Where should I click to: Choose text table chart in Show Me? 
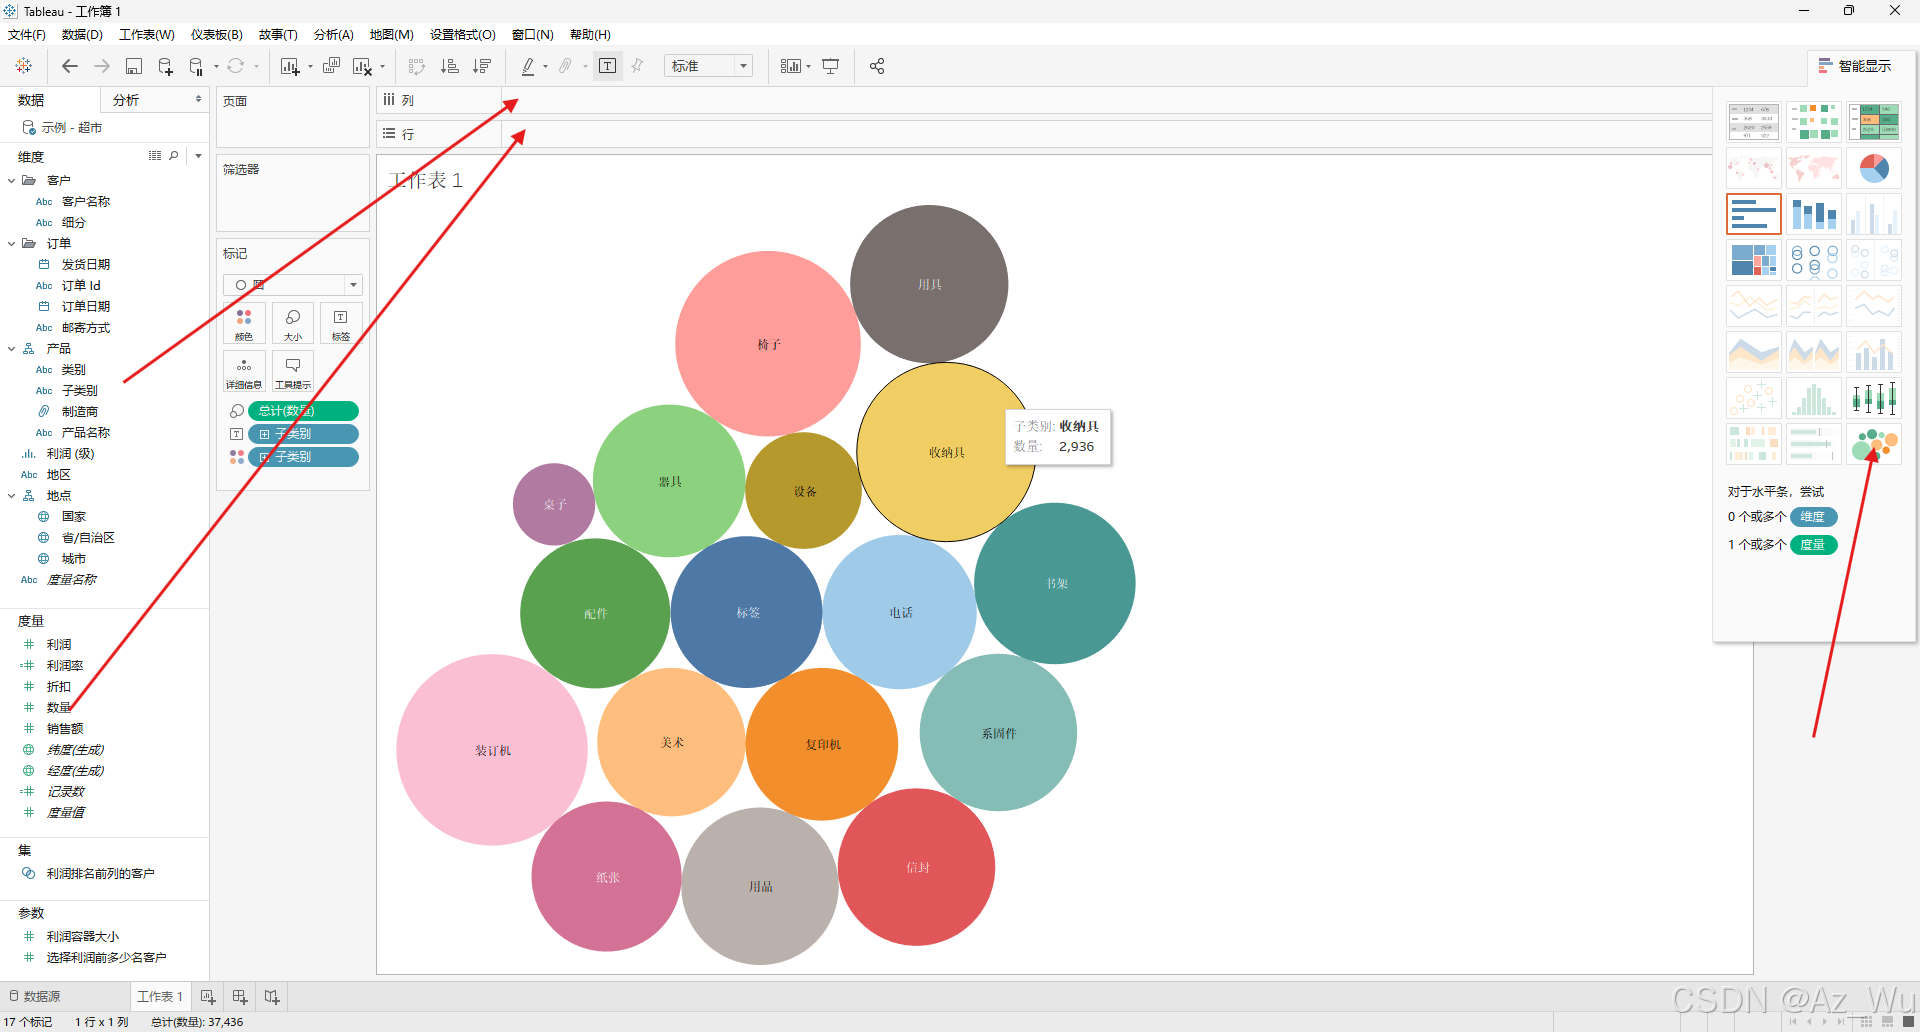point(1754,121)
